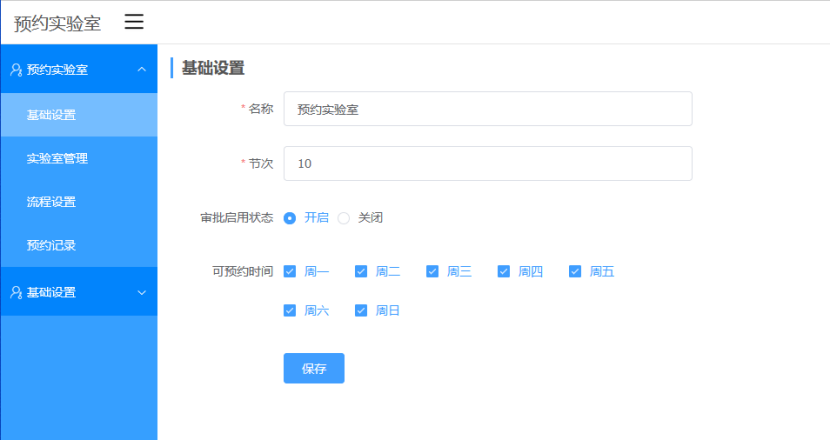Click the user icon beside 预约实验室 sidebar
The image size is (830, 441).
(x=16, y=69)
